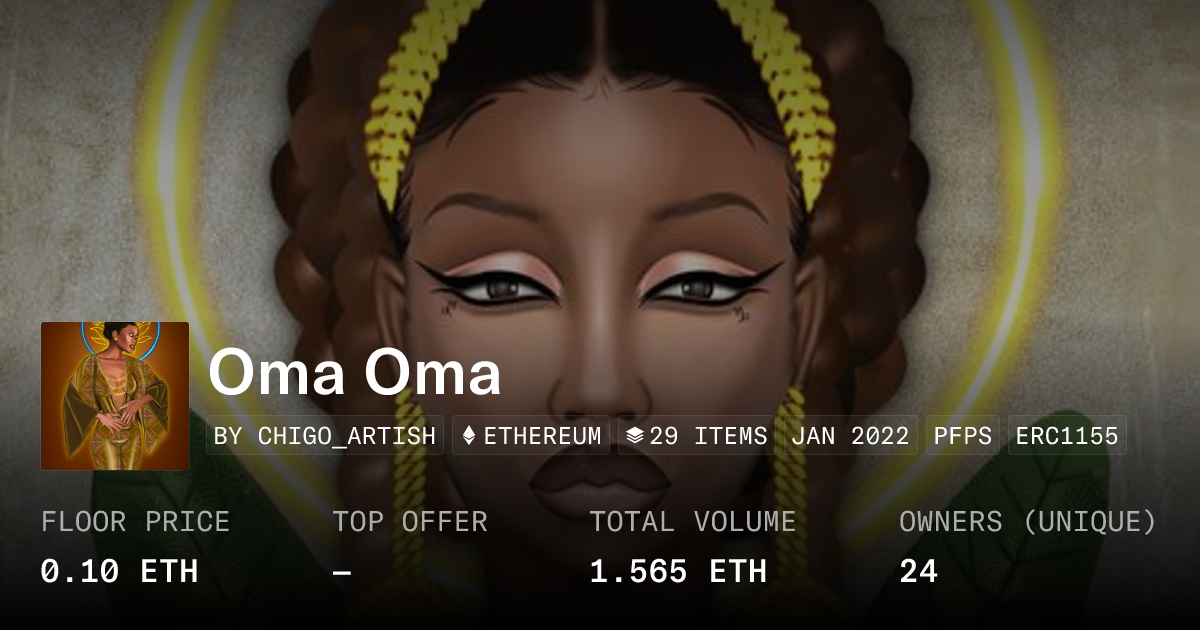Open creator BY CHIGO_ARTISH badge
This screenshot has height=630, width=1200.
[325, 436]
